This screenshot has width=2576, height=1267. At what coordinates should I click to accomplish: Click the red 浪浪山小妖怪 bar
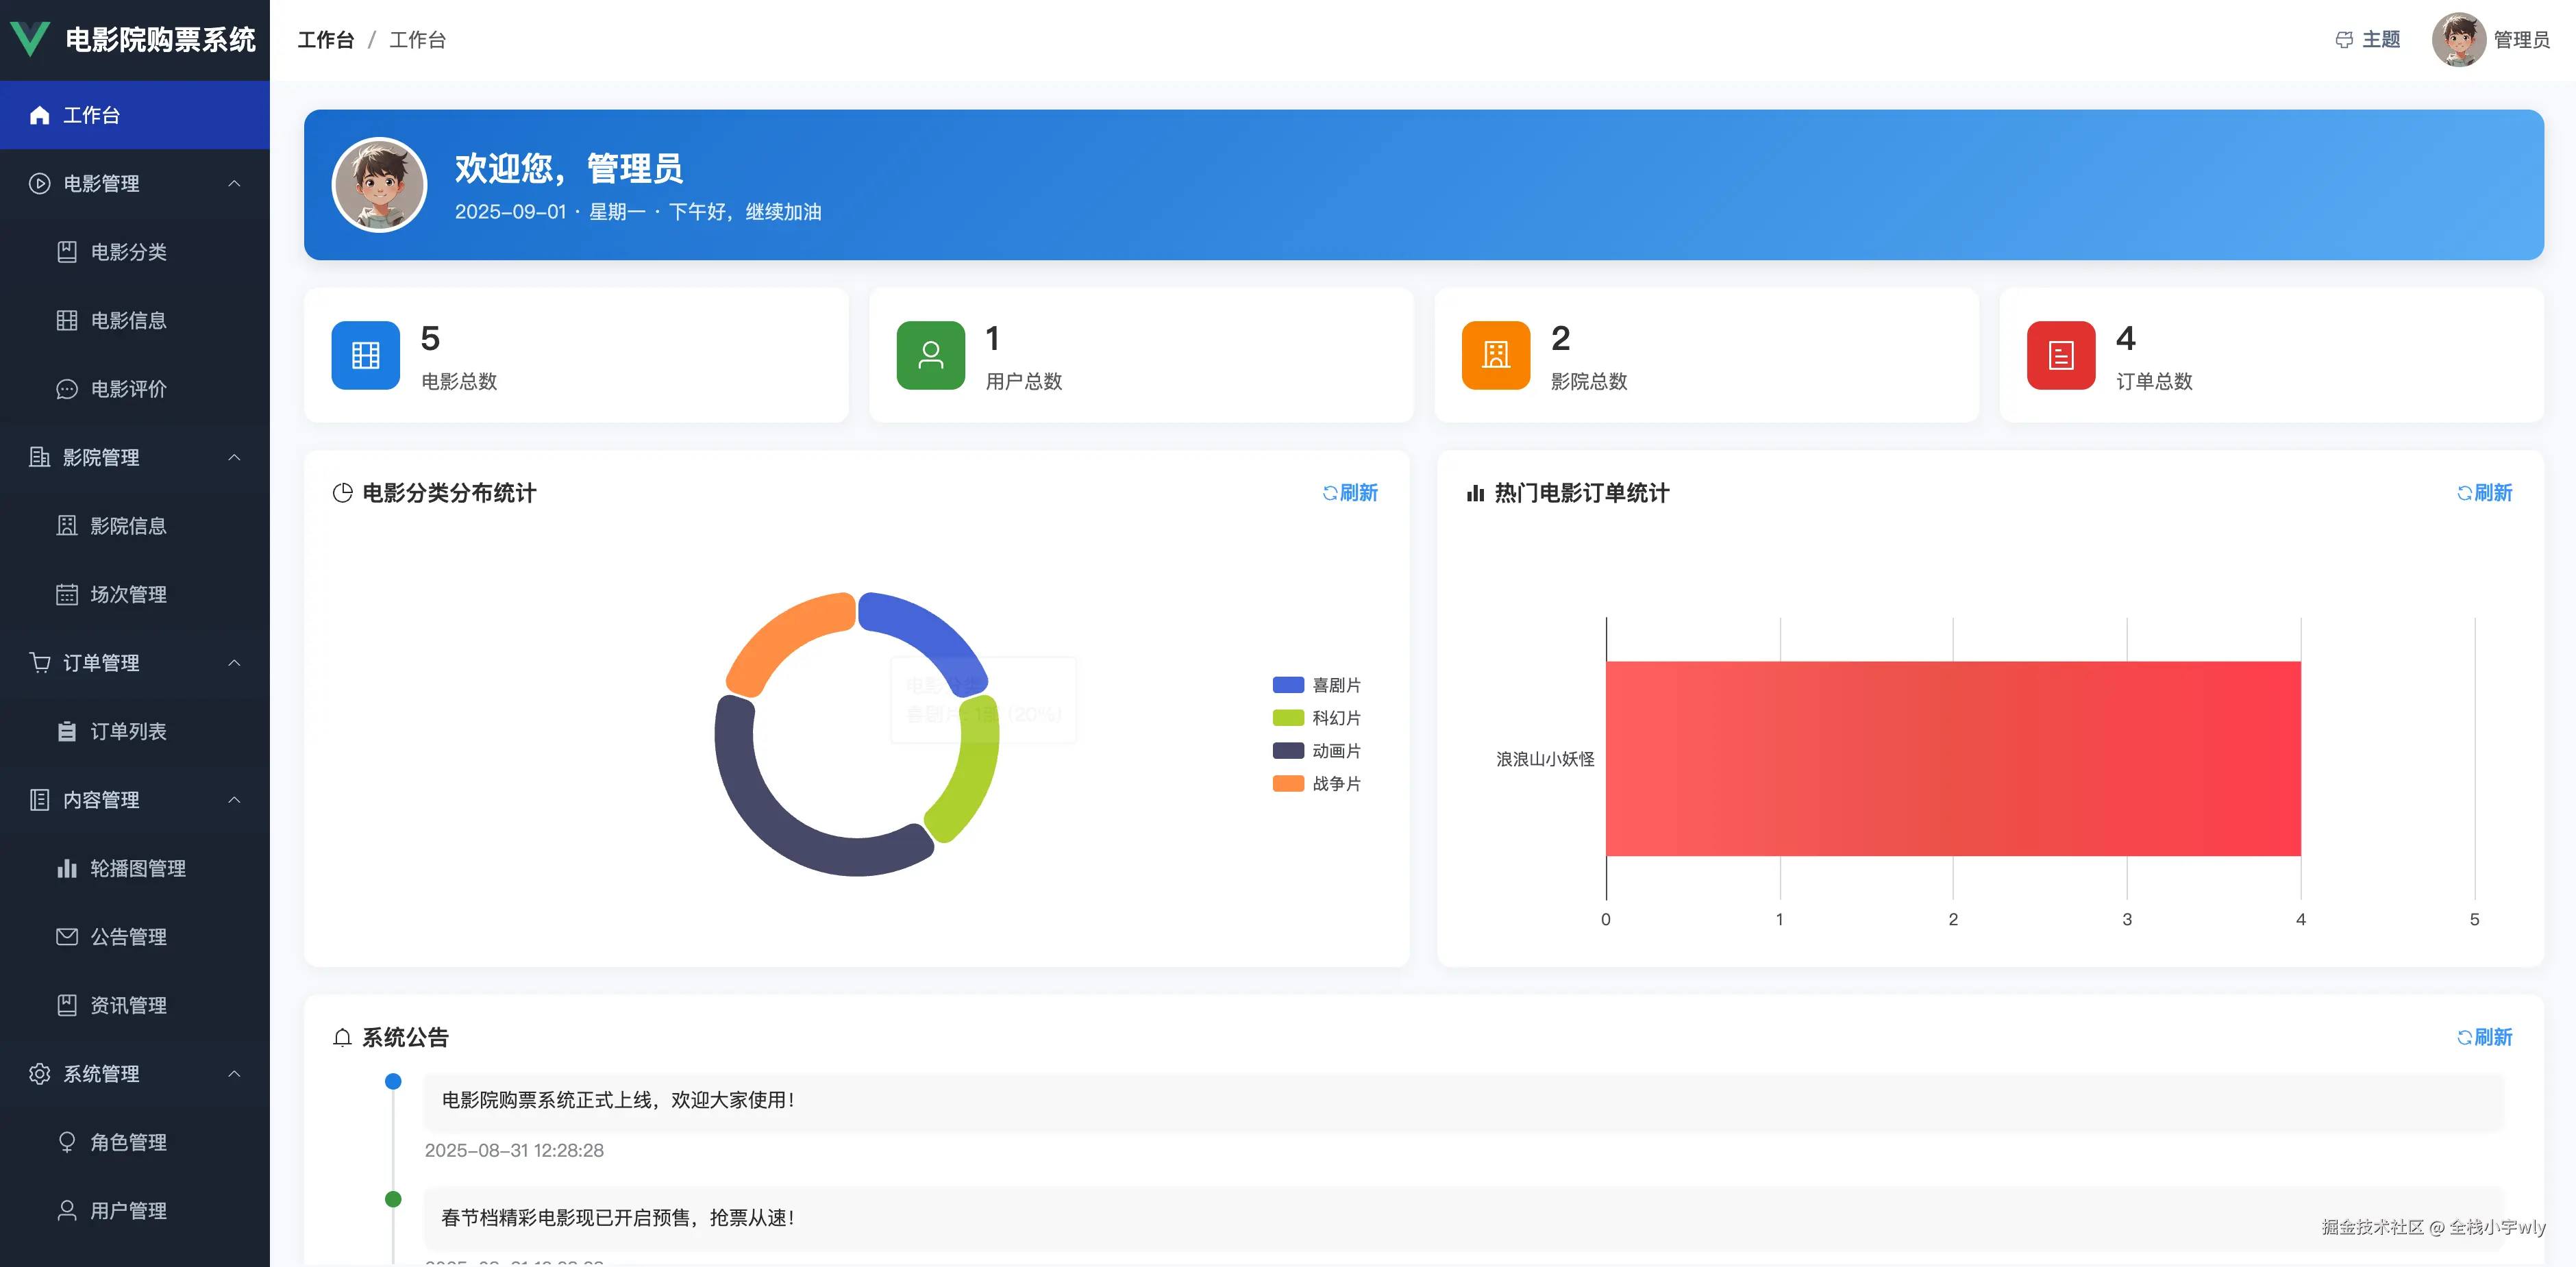(x=1952, y=758)
